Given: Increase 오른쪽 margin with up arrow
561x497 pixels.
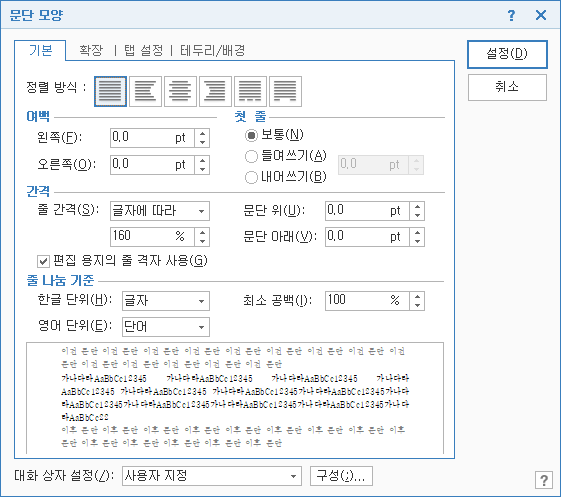Looking at the screenshot, I should [202, 161].
